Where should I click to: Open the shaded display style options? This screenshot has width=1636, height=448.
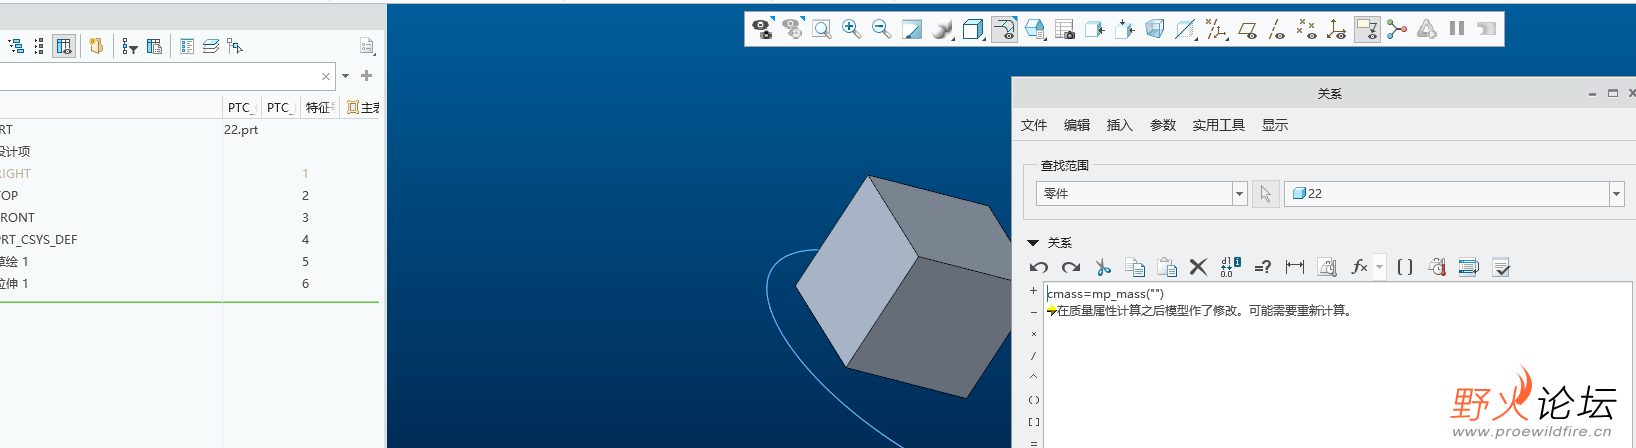(942, 29)
